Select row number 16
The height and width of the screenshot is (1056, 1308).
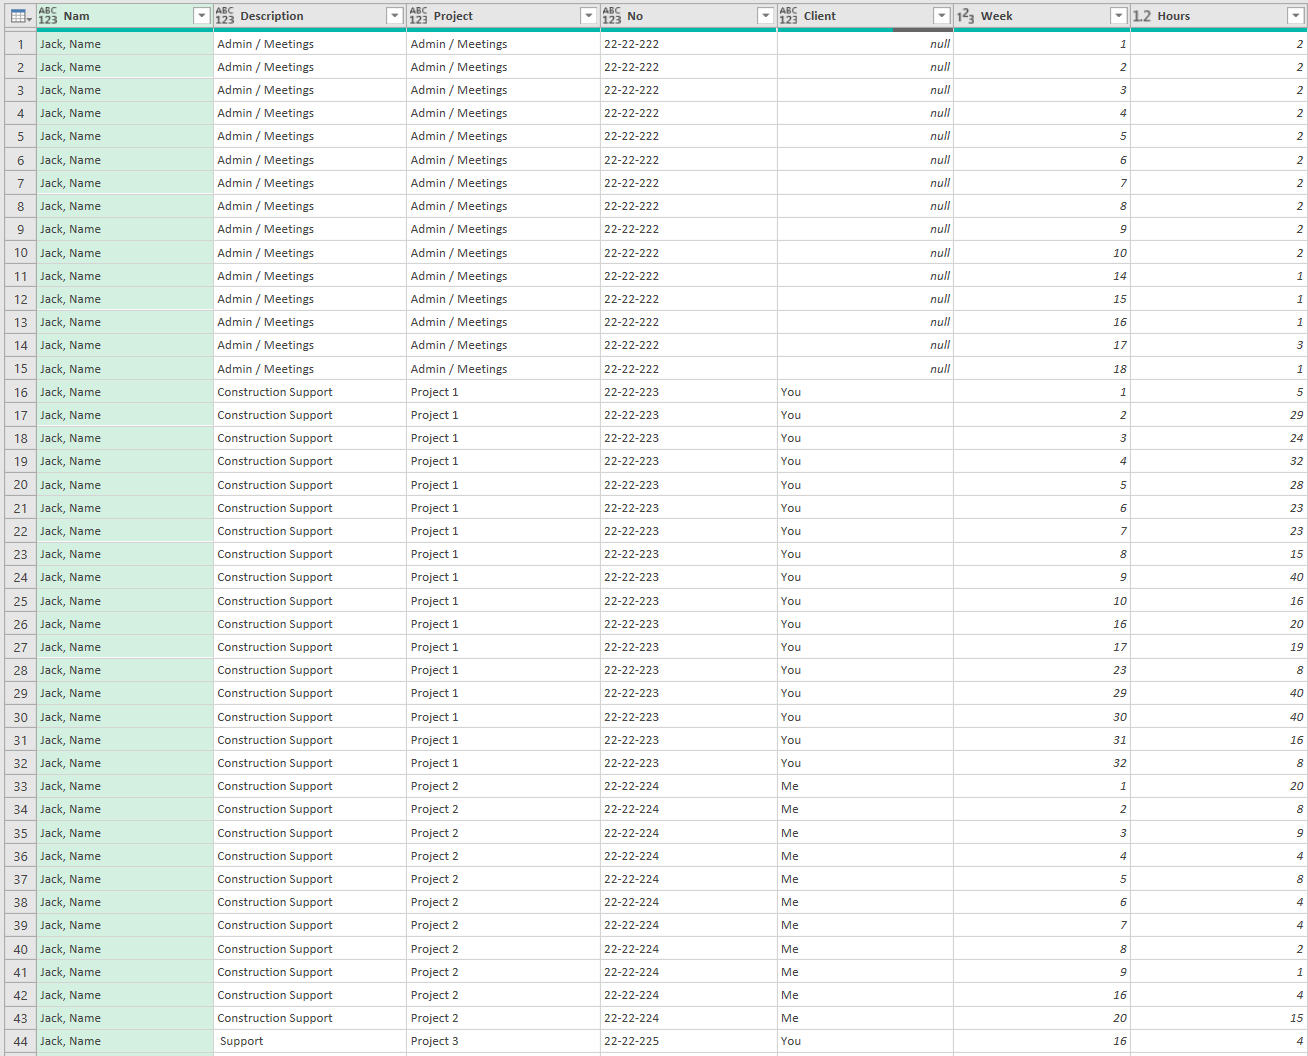point(20,392)
